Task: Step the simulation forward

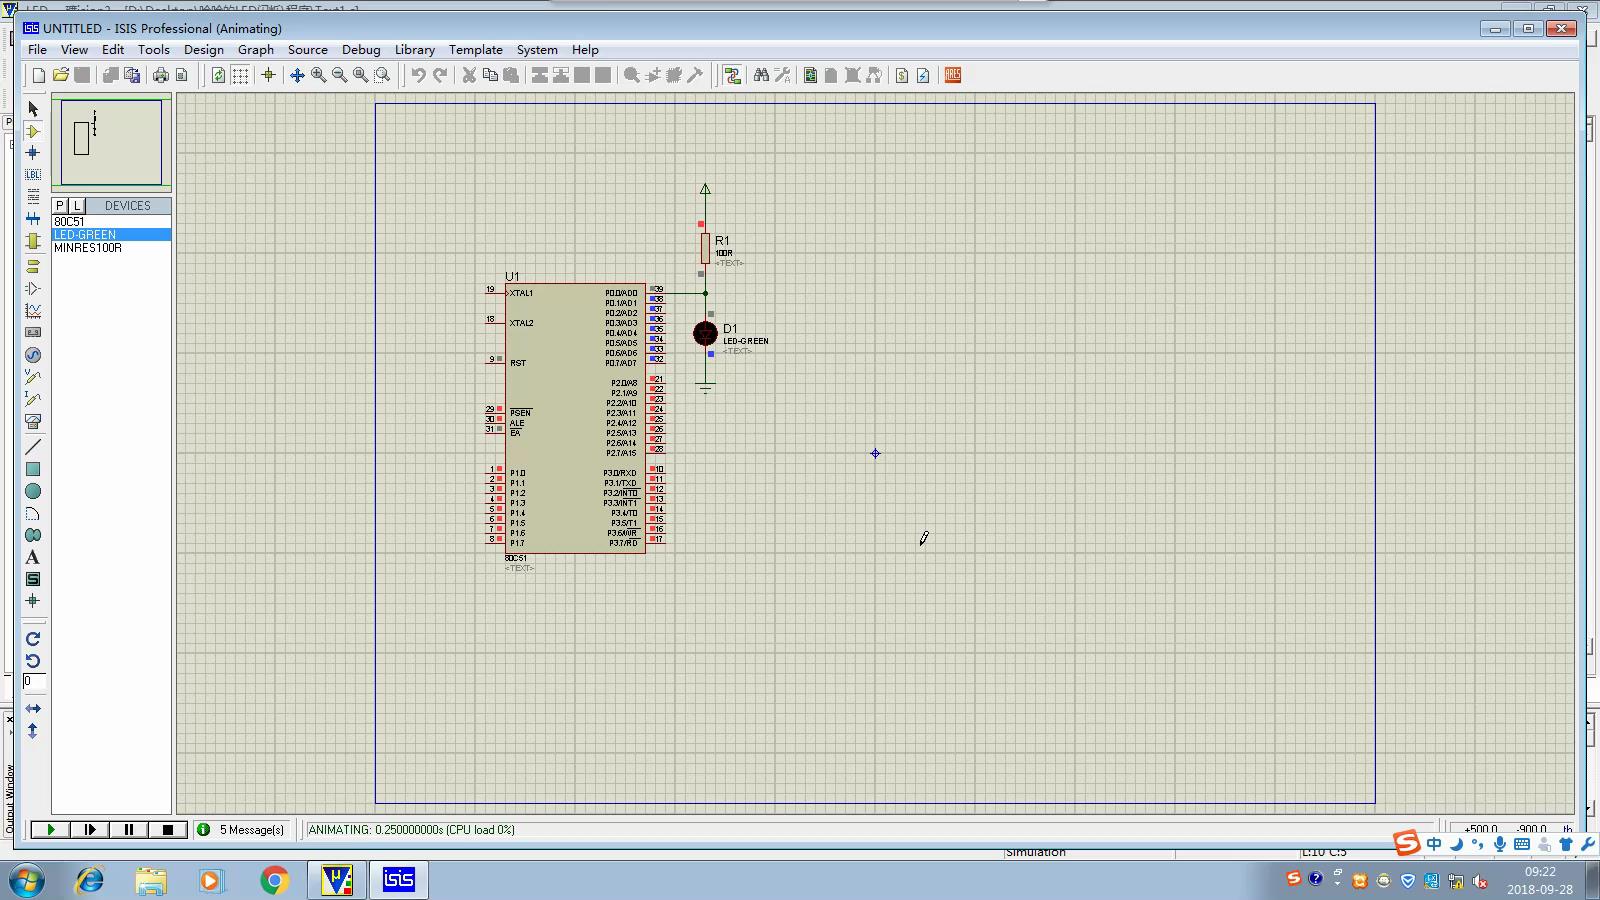Action: pos(89,829)
